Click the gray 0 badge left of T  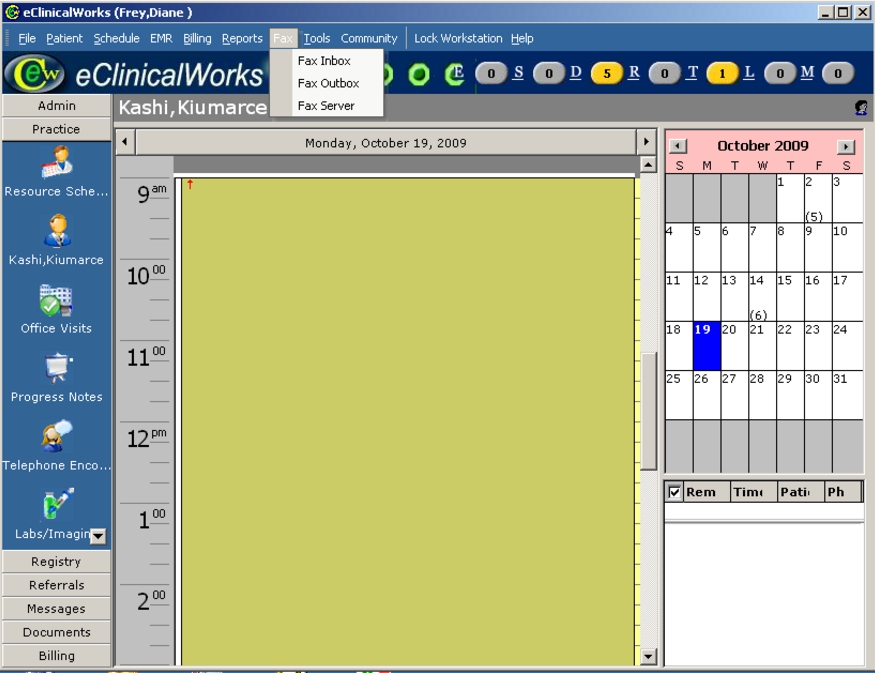[665, 73]
